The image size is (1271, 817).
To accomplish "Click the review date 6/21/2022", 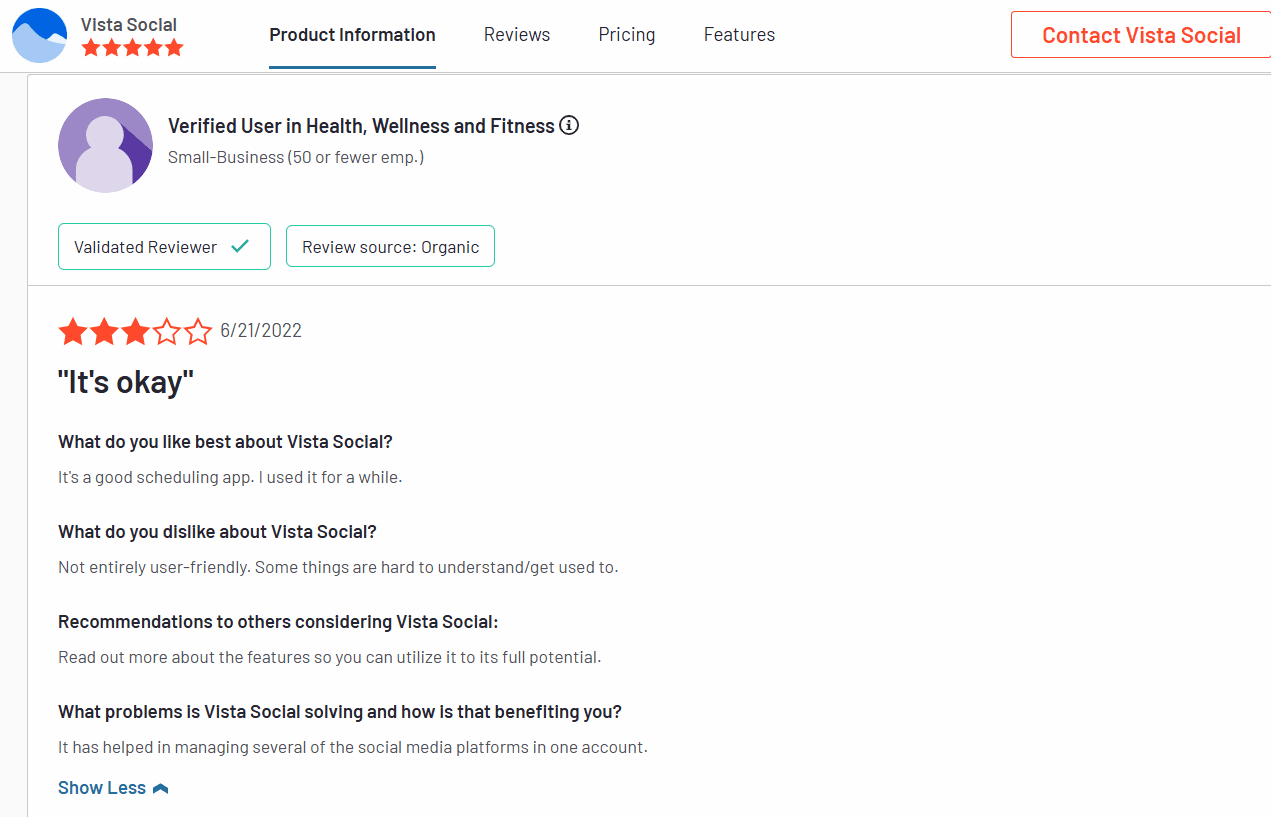I will click(261, 330).
